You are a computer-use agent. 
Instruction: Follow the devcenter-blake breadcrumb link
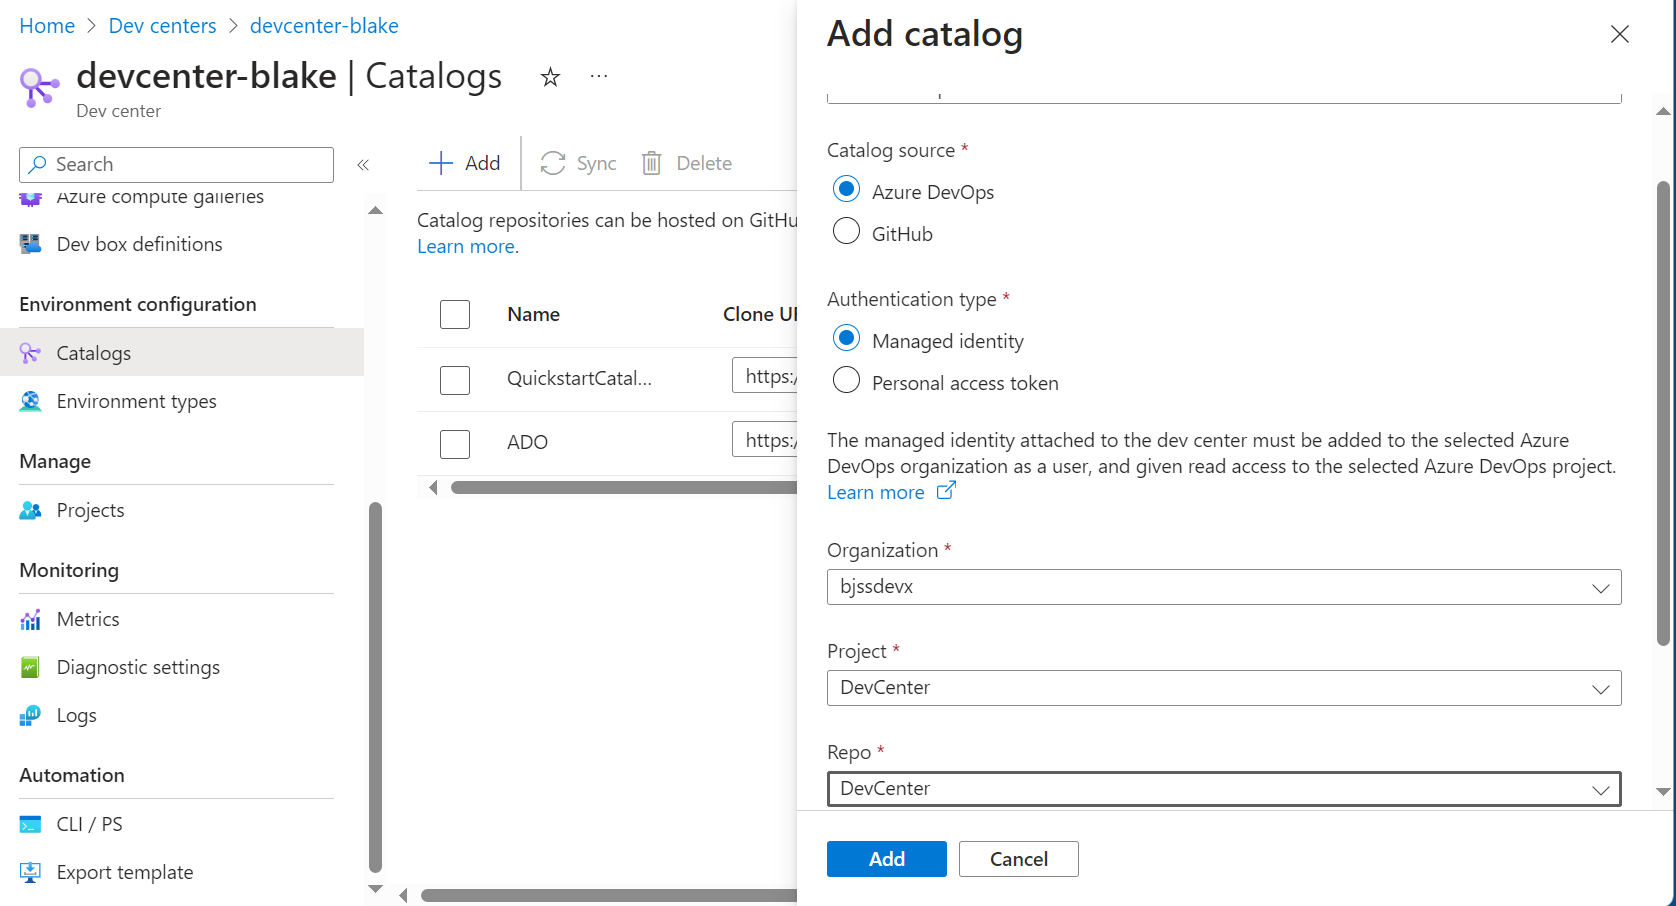[324, 26]
